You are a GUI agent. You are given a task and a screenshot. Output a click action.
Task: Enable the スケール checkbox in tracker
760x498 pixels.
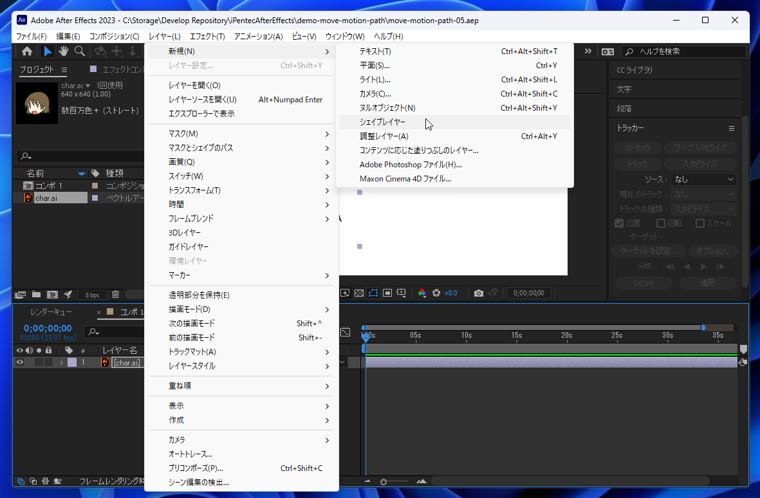(700, 224)
